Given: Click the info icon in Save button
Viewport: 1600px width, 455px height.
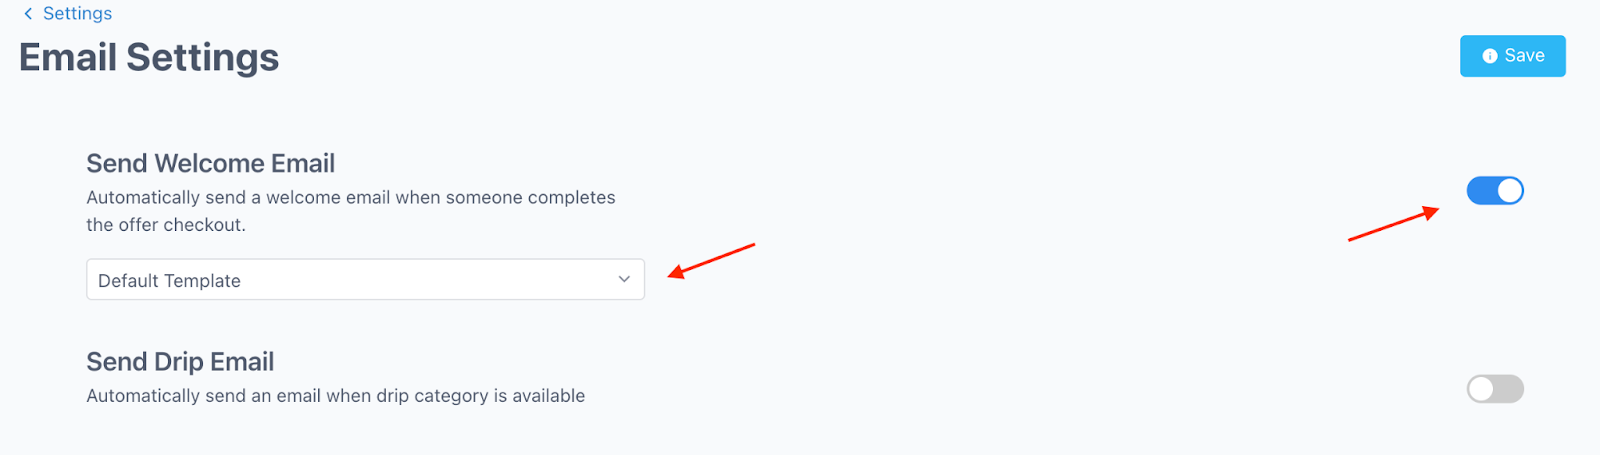Looking at the screenshot, I should [x=1490, y=56].
